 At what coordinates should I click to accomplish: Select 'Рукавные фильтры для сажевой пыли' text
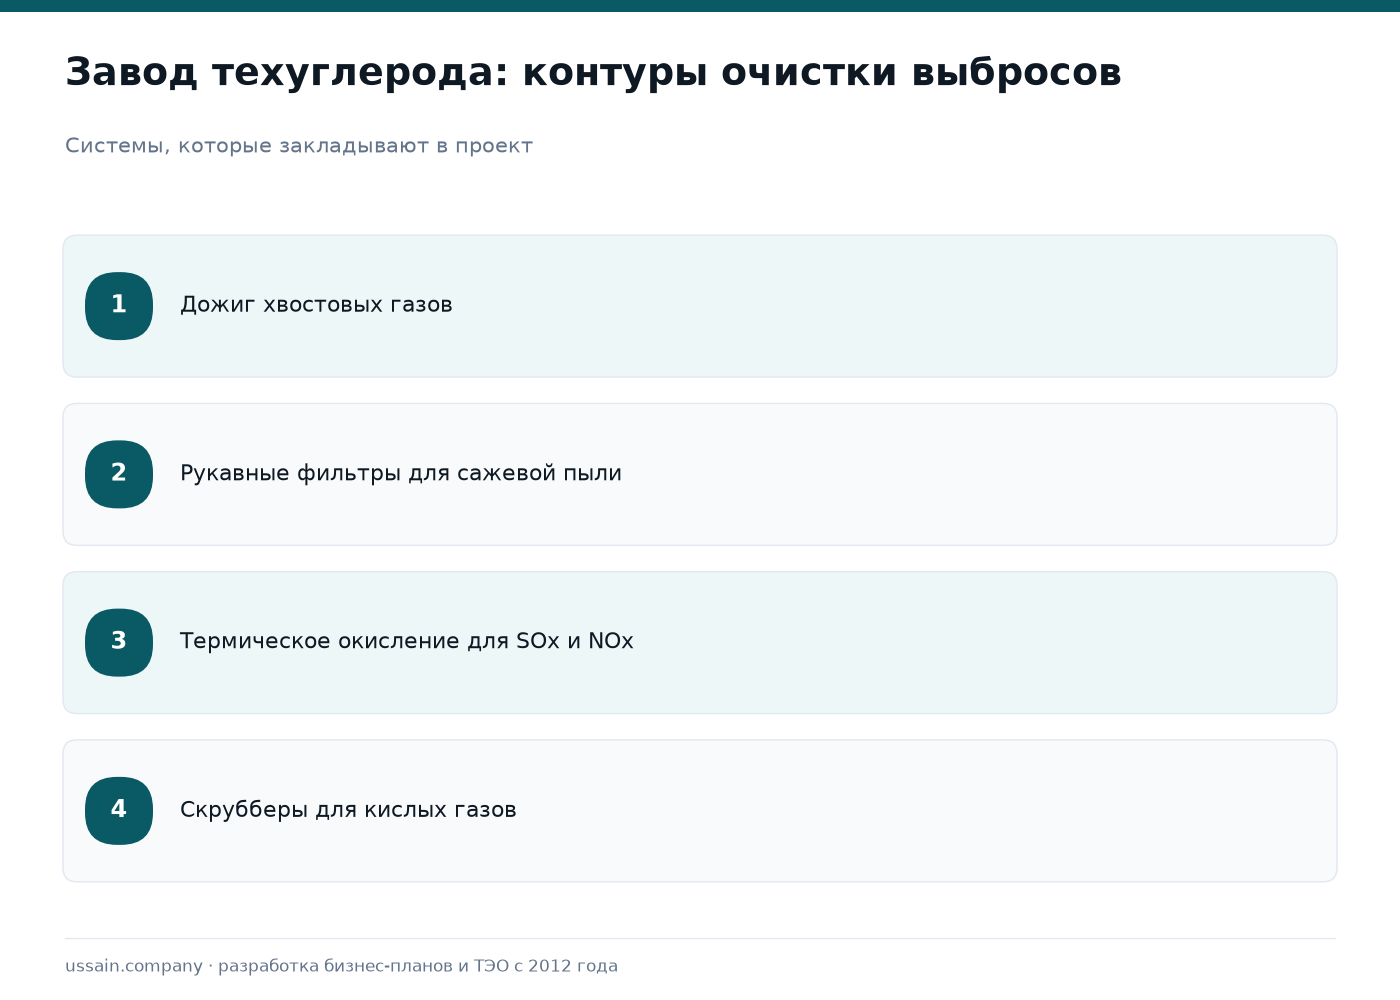pos(401,473)
